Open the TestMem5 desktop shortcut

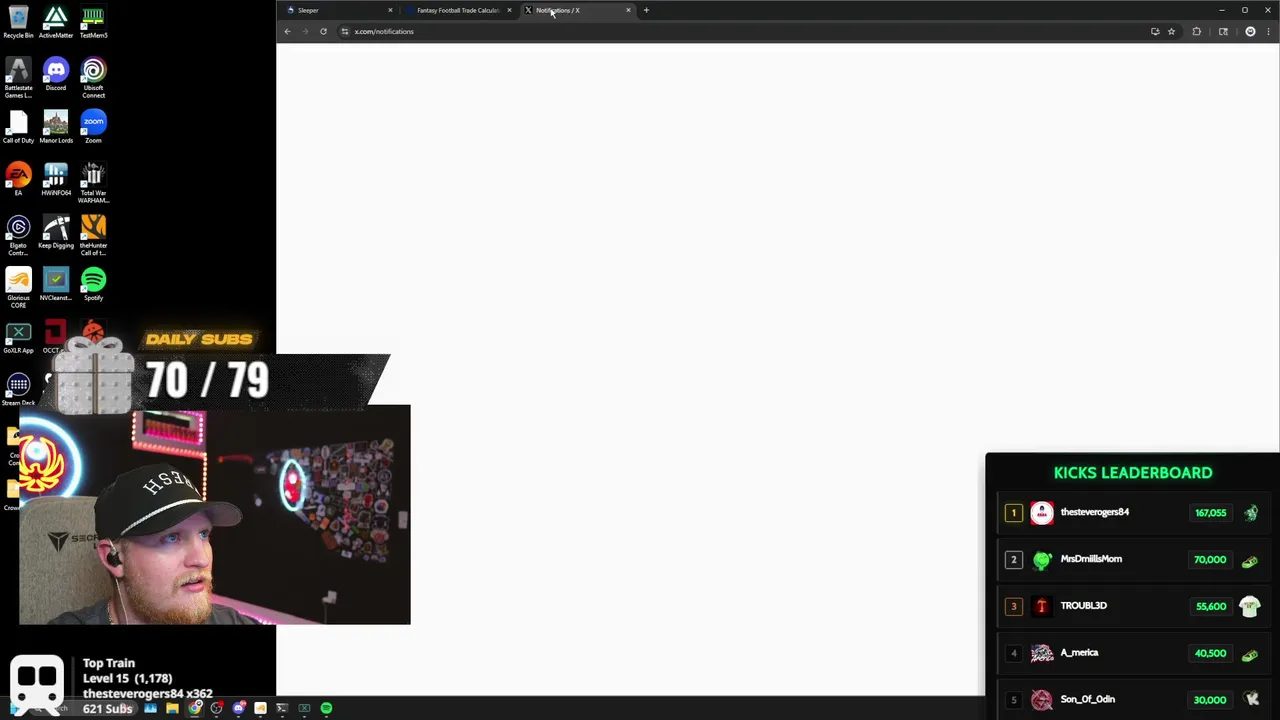[93, 22]
